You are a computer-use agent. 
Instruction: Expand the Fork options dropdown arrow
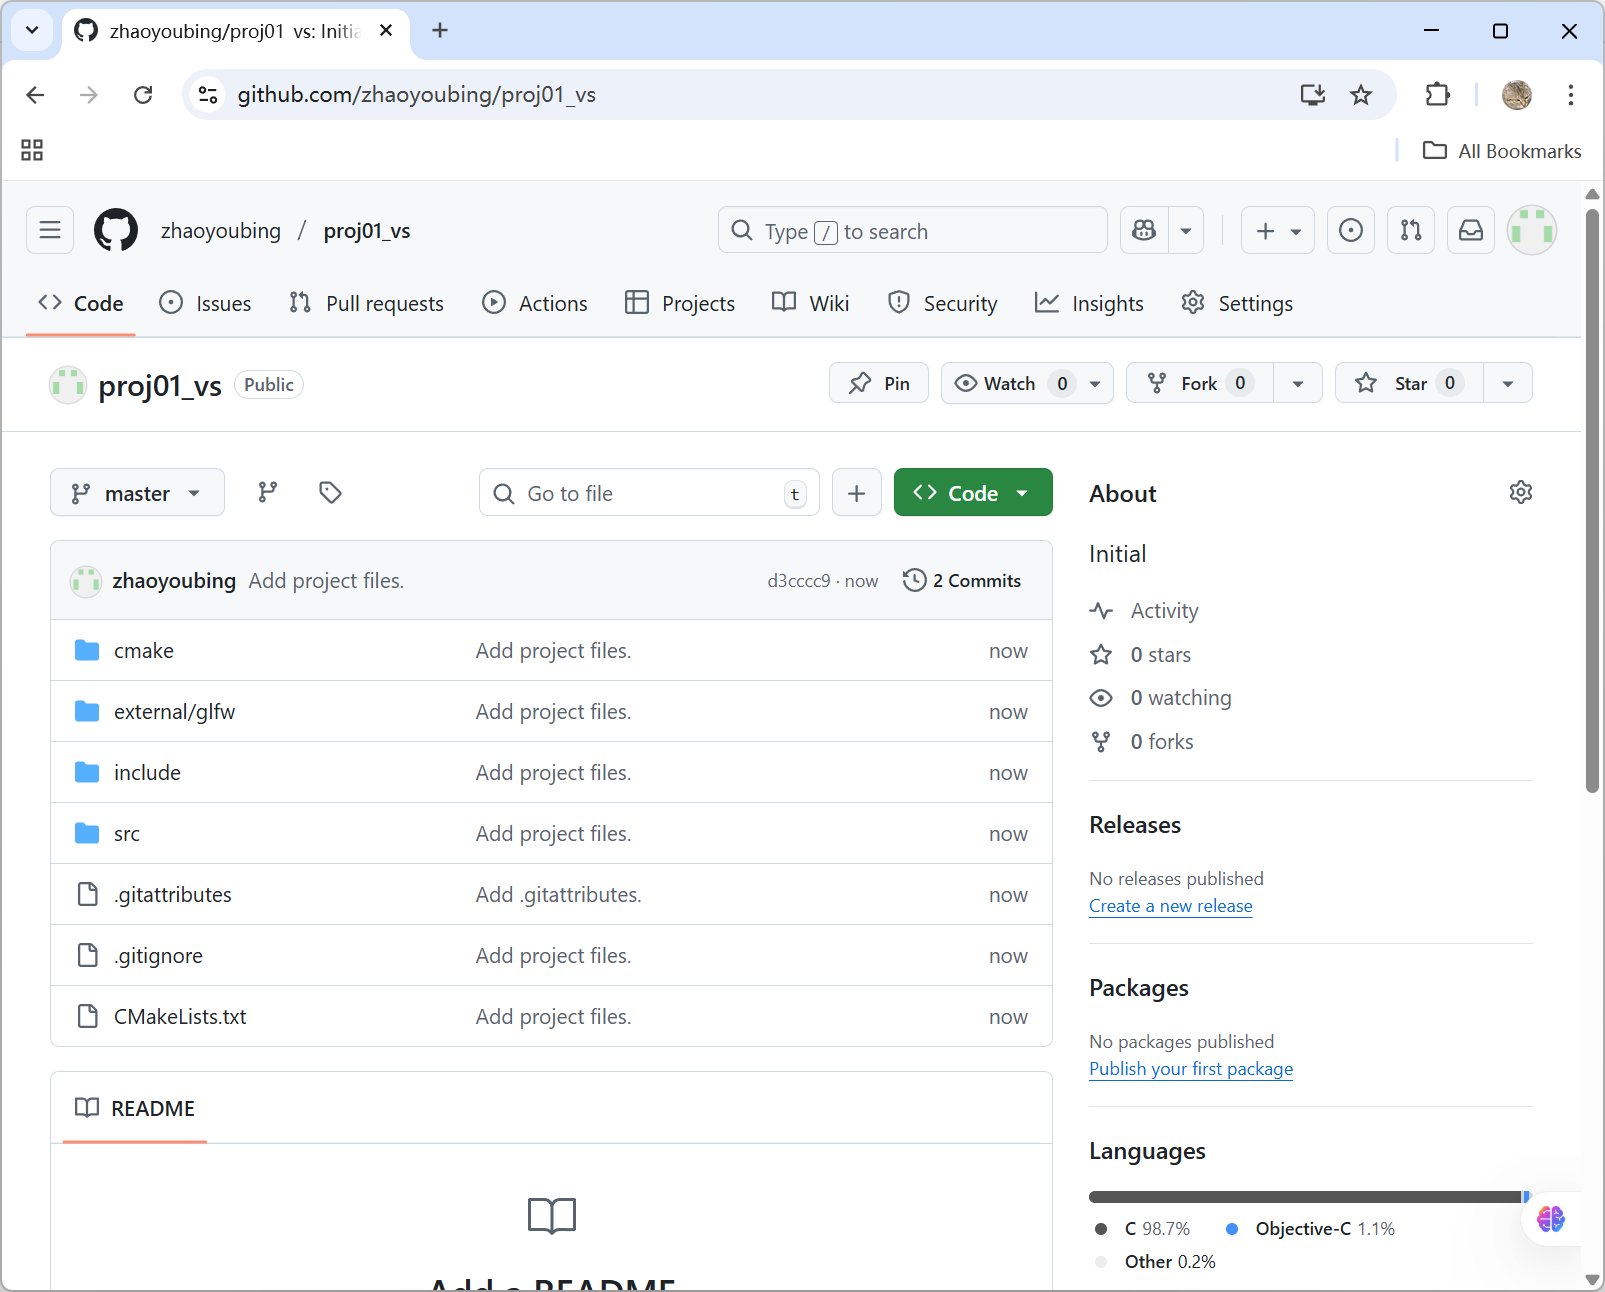[x=1297, y=384]
